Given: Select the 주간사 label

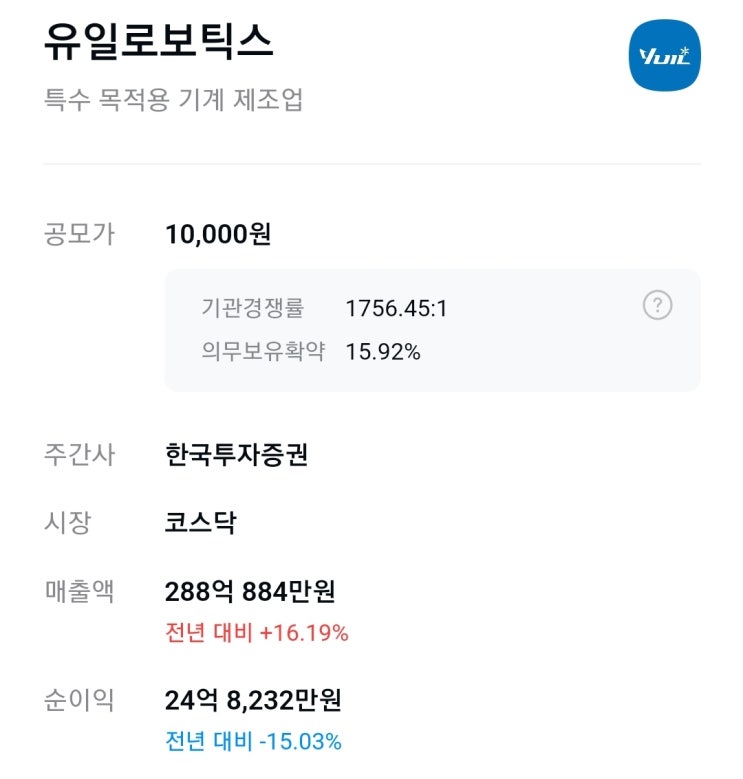Looking at the screenshot, I should click(x=80, y=455).
